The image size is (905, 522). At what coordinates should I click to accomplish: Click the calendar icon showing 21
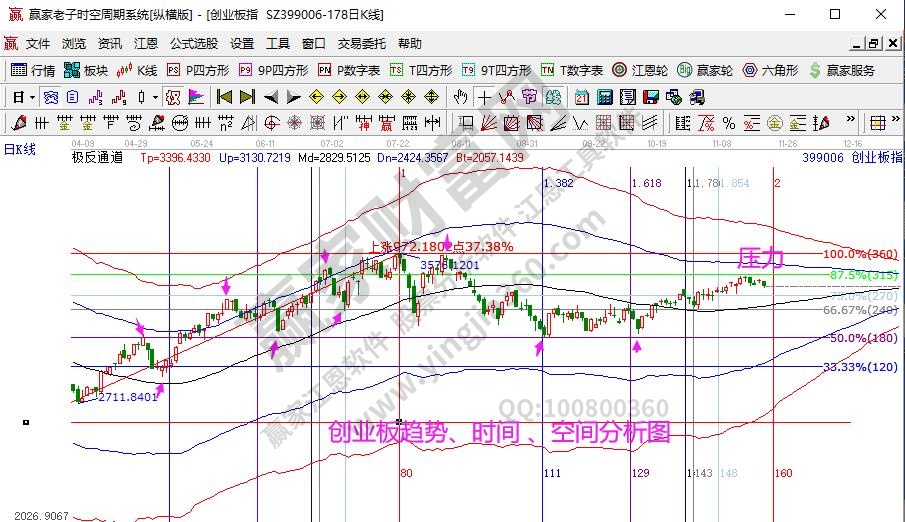[x=581, y=97]
